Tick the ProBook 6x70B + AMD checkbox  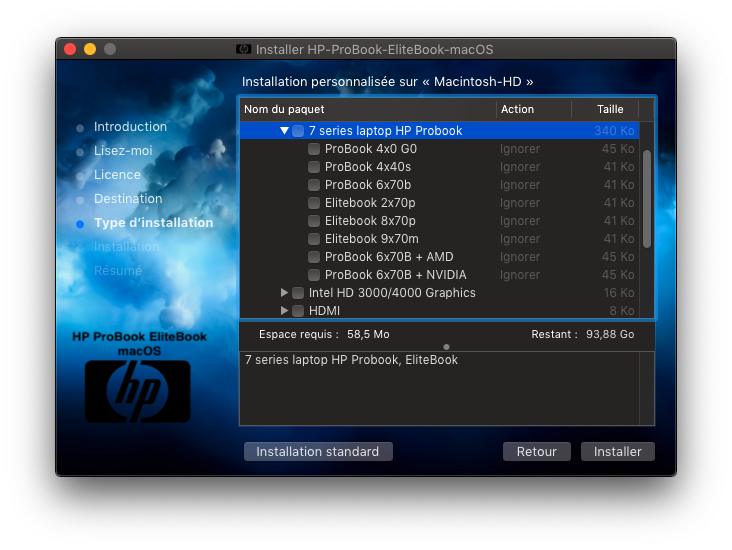pos(314,257)
